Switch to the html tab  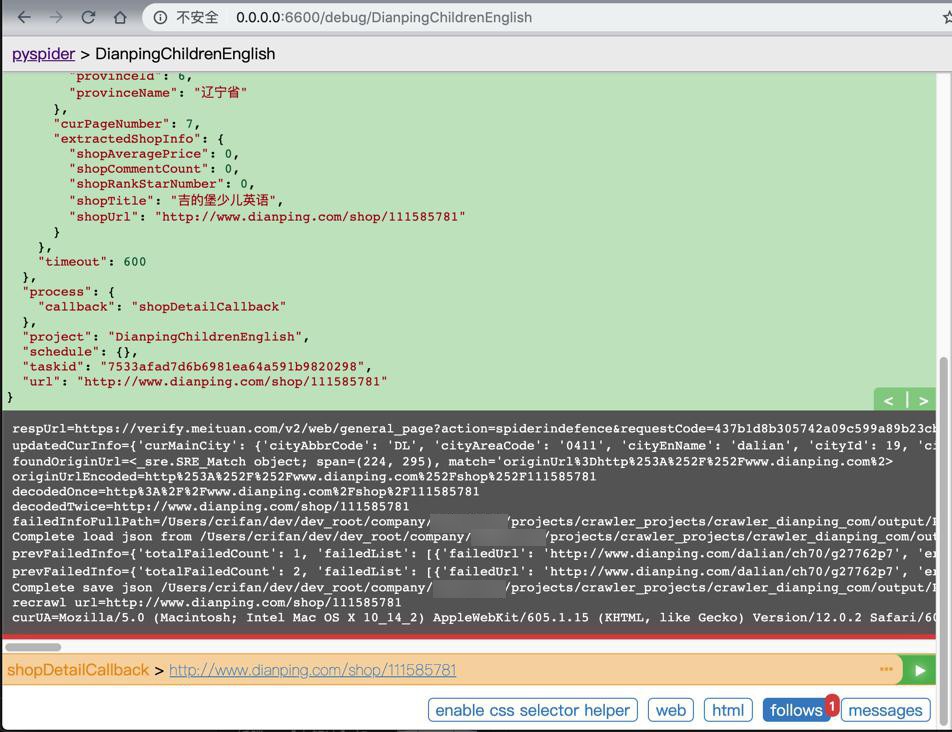(x=728, y=710)
